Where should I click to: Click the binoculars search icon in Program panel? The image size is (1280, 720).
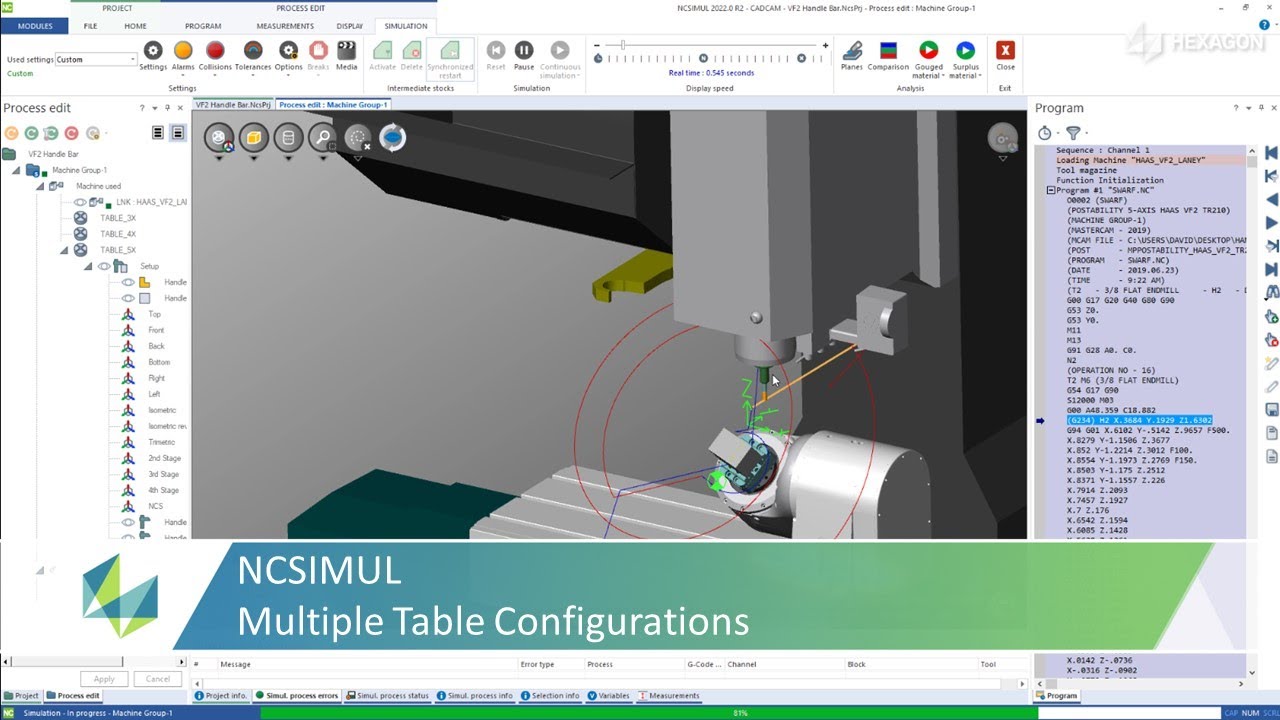pyautogui.click(x=1272, y=292)
